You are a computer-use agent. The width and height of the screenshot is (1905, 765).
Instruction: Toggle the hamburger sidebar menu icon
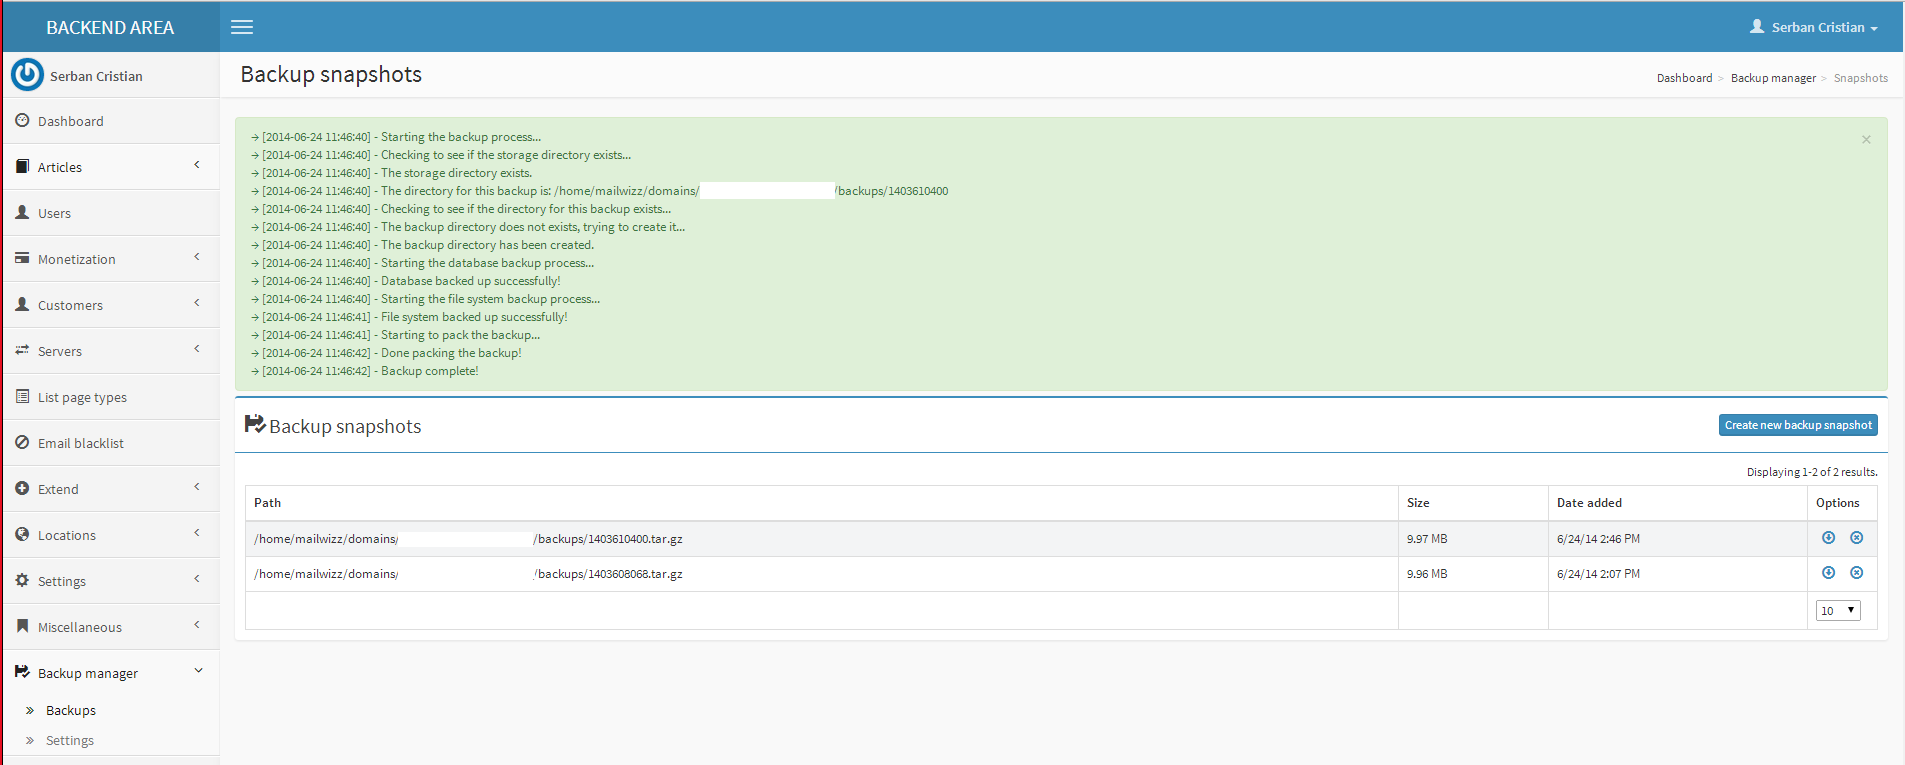tap(242, 27)
